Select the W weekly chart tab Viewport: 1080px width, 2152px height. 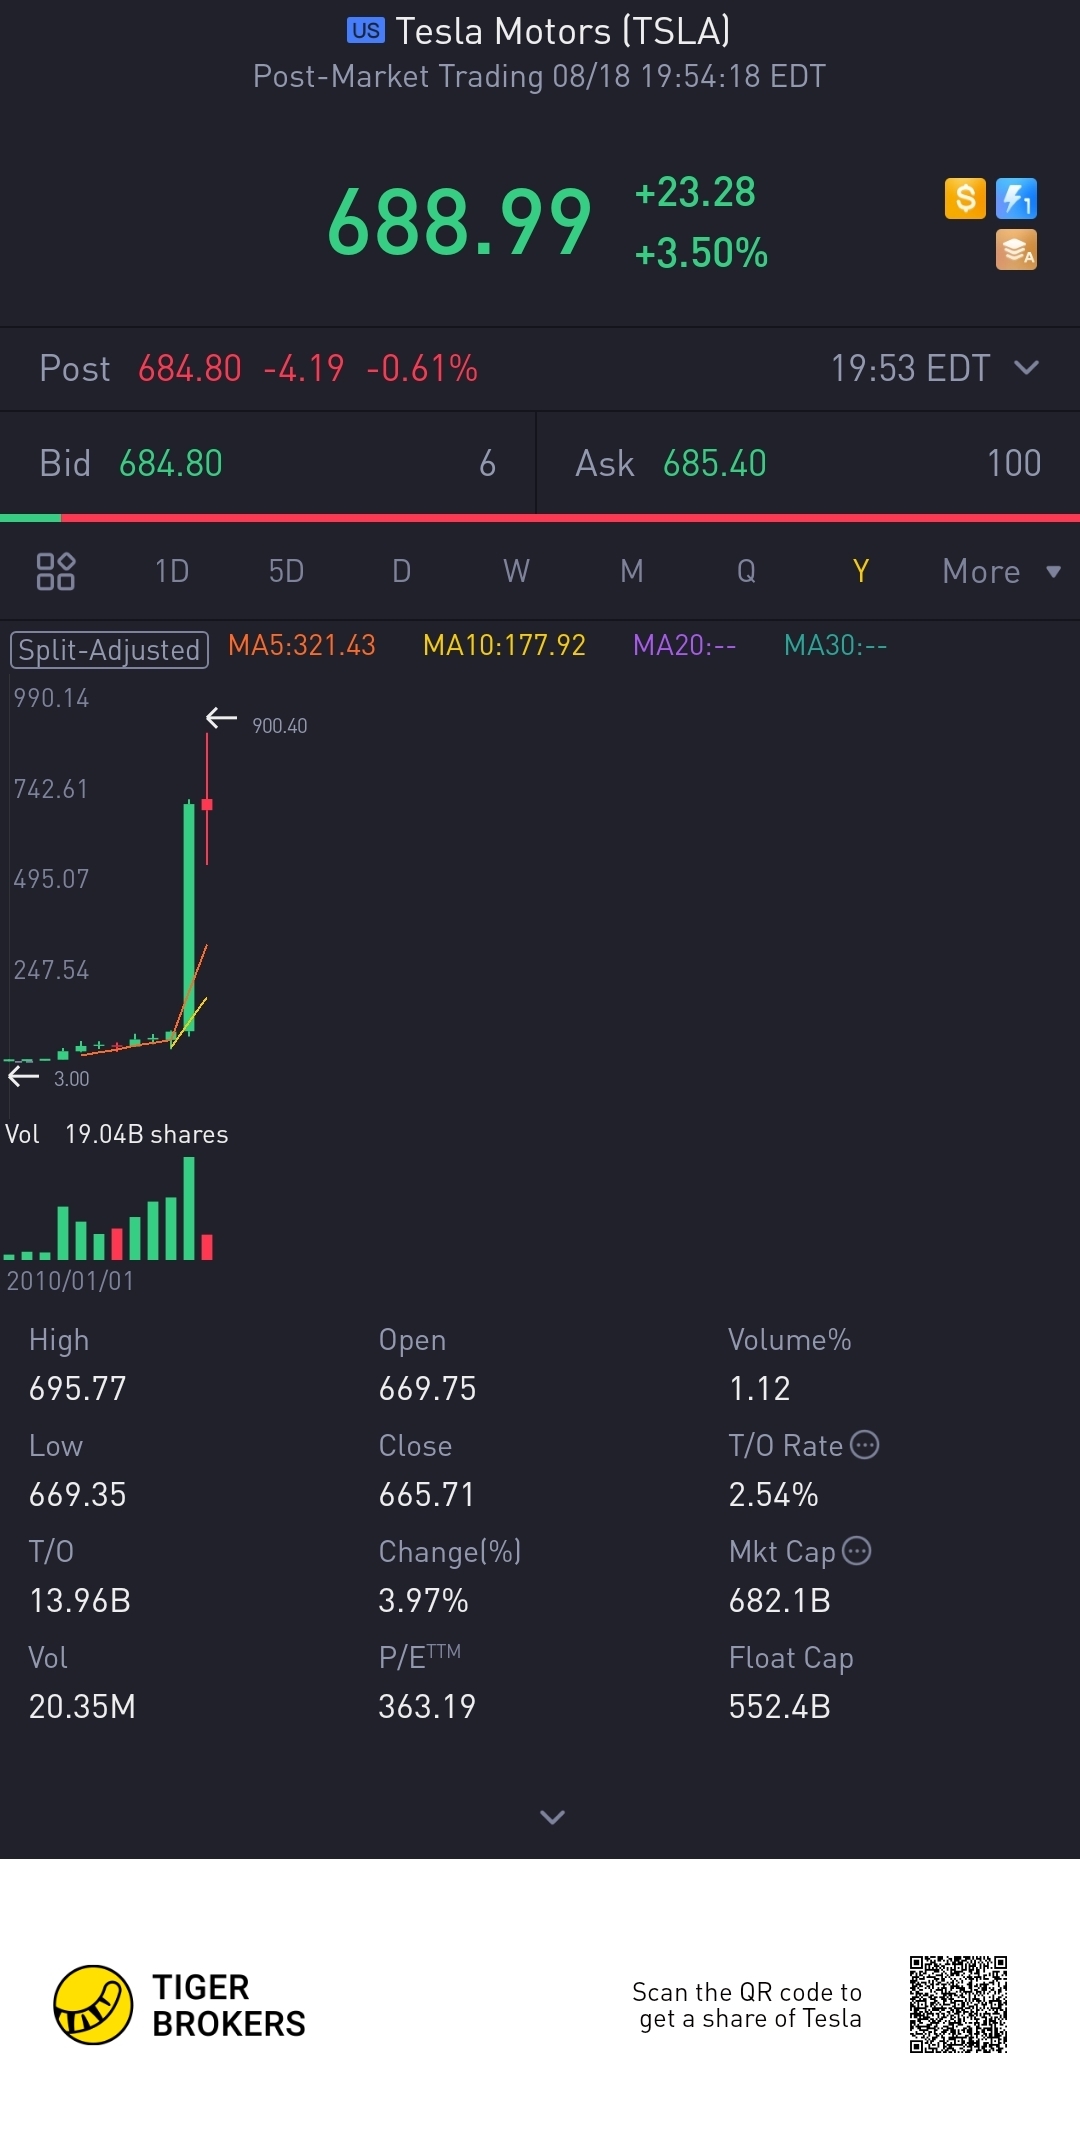click(516, 571)
